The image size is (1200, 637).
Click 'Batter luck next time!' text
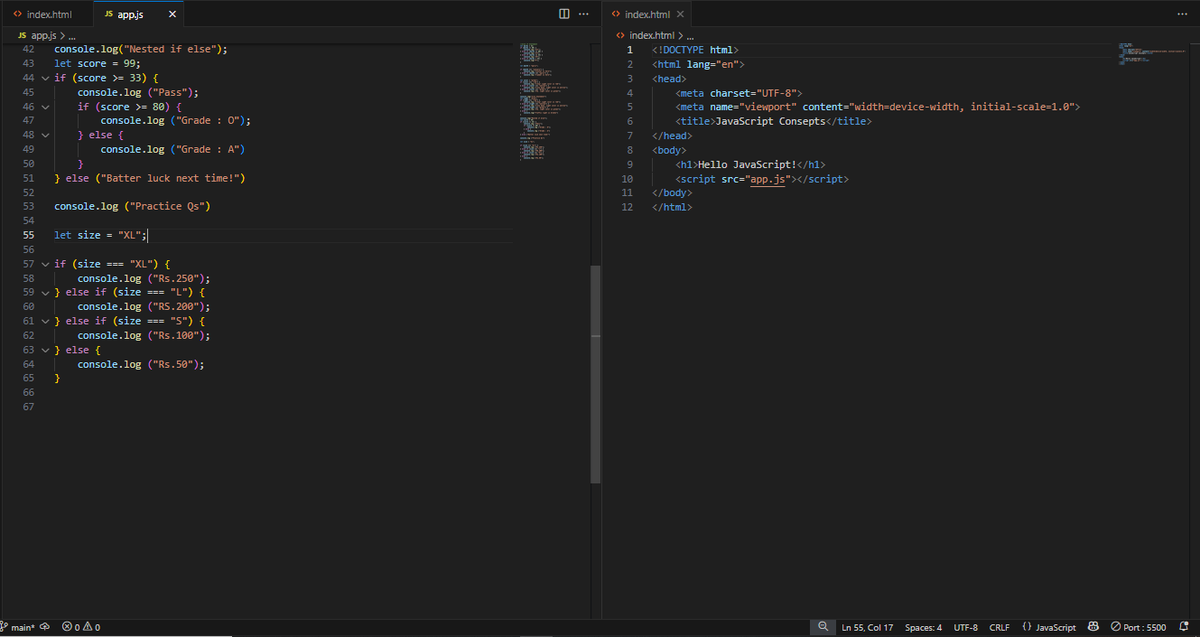point(168,178)
